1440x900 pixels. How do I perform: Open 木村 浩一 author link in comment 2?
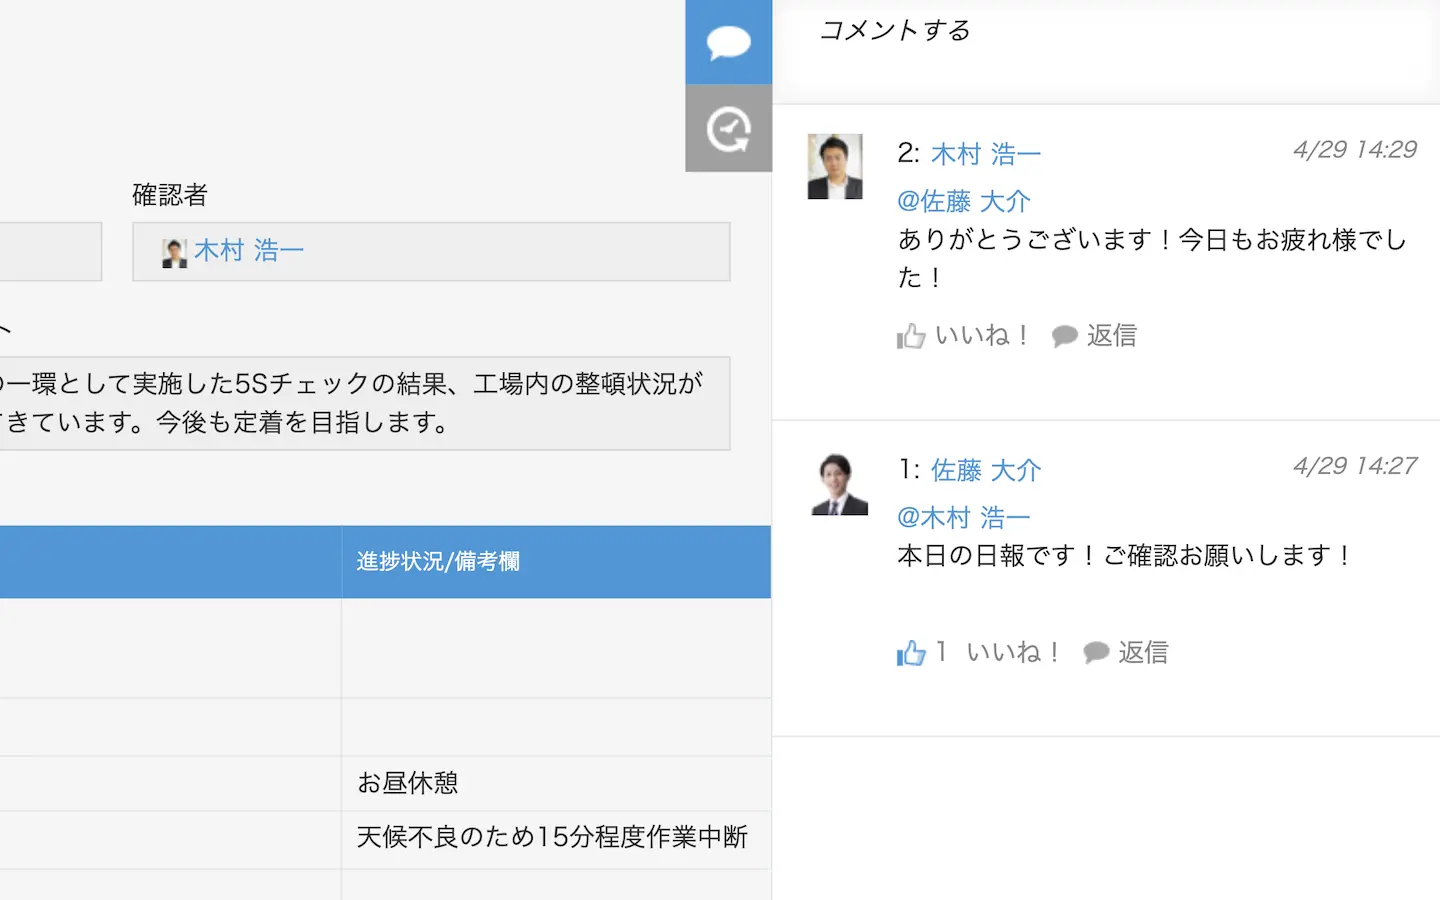coord(985,154)
